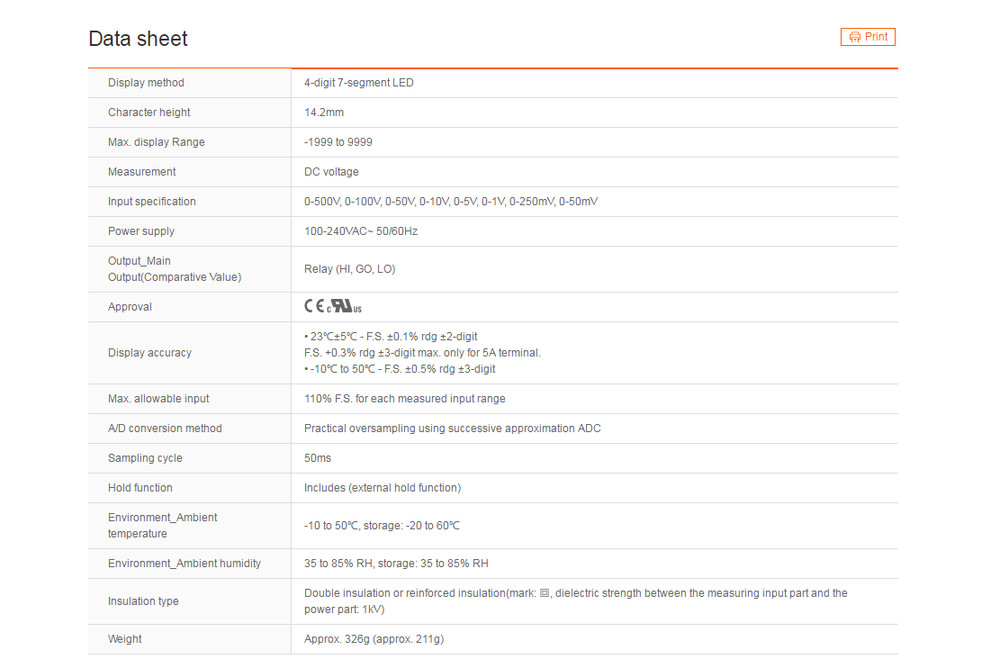Select the Display method row label

pos(146,83)
